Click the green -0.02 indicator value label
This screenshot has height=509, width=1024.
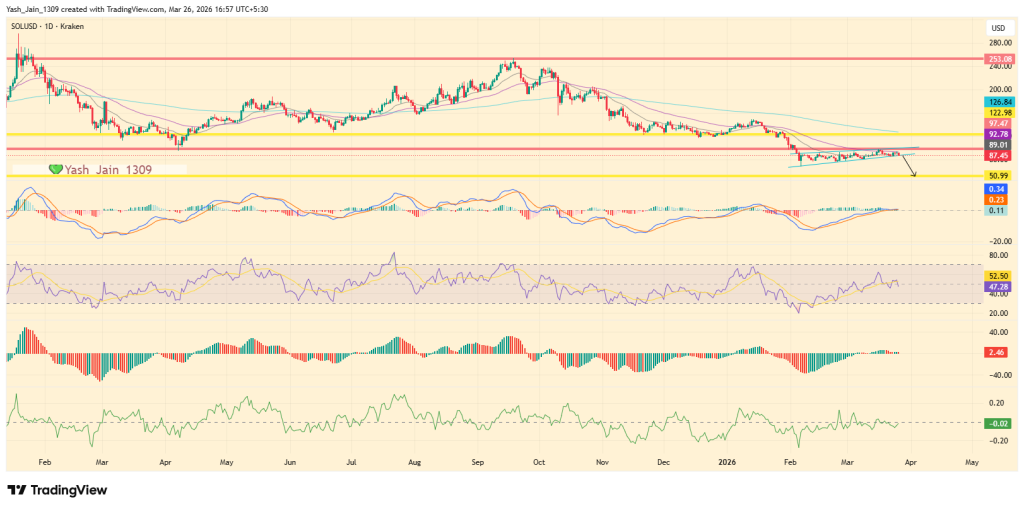coord(997,423)
